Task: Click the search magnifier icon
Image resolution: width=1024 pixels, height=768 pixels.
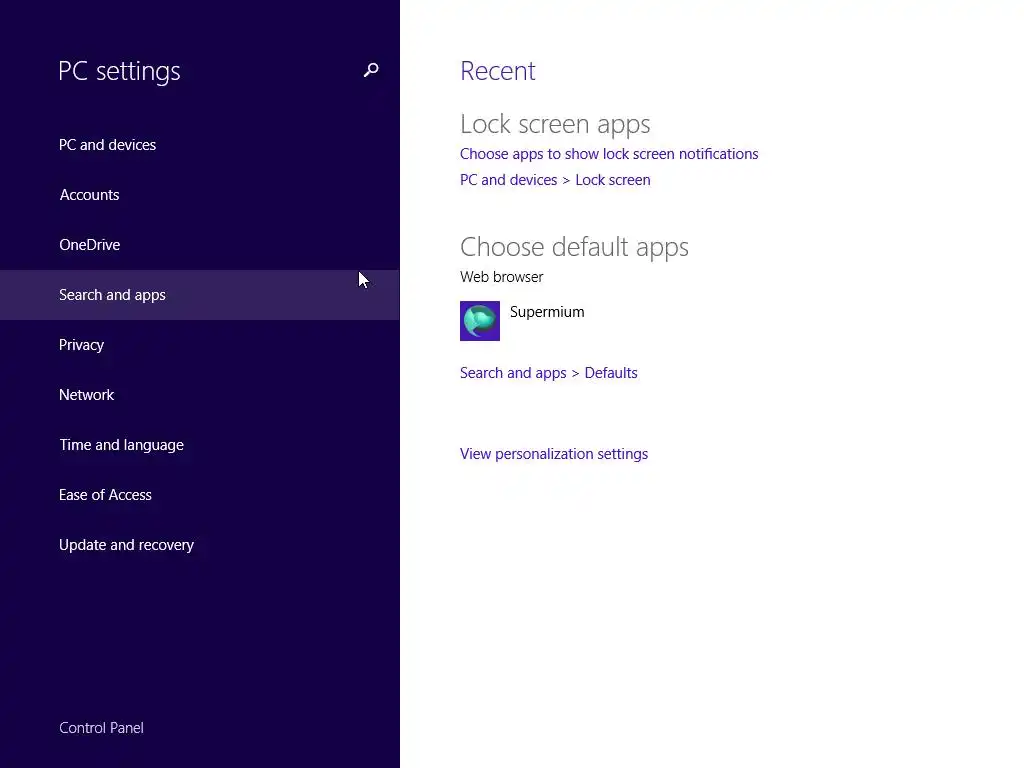Action: point(371,70)
